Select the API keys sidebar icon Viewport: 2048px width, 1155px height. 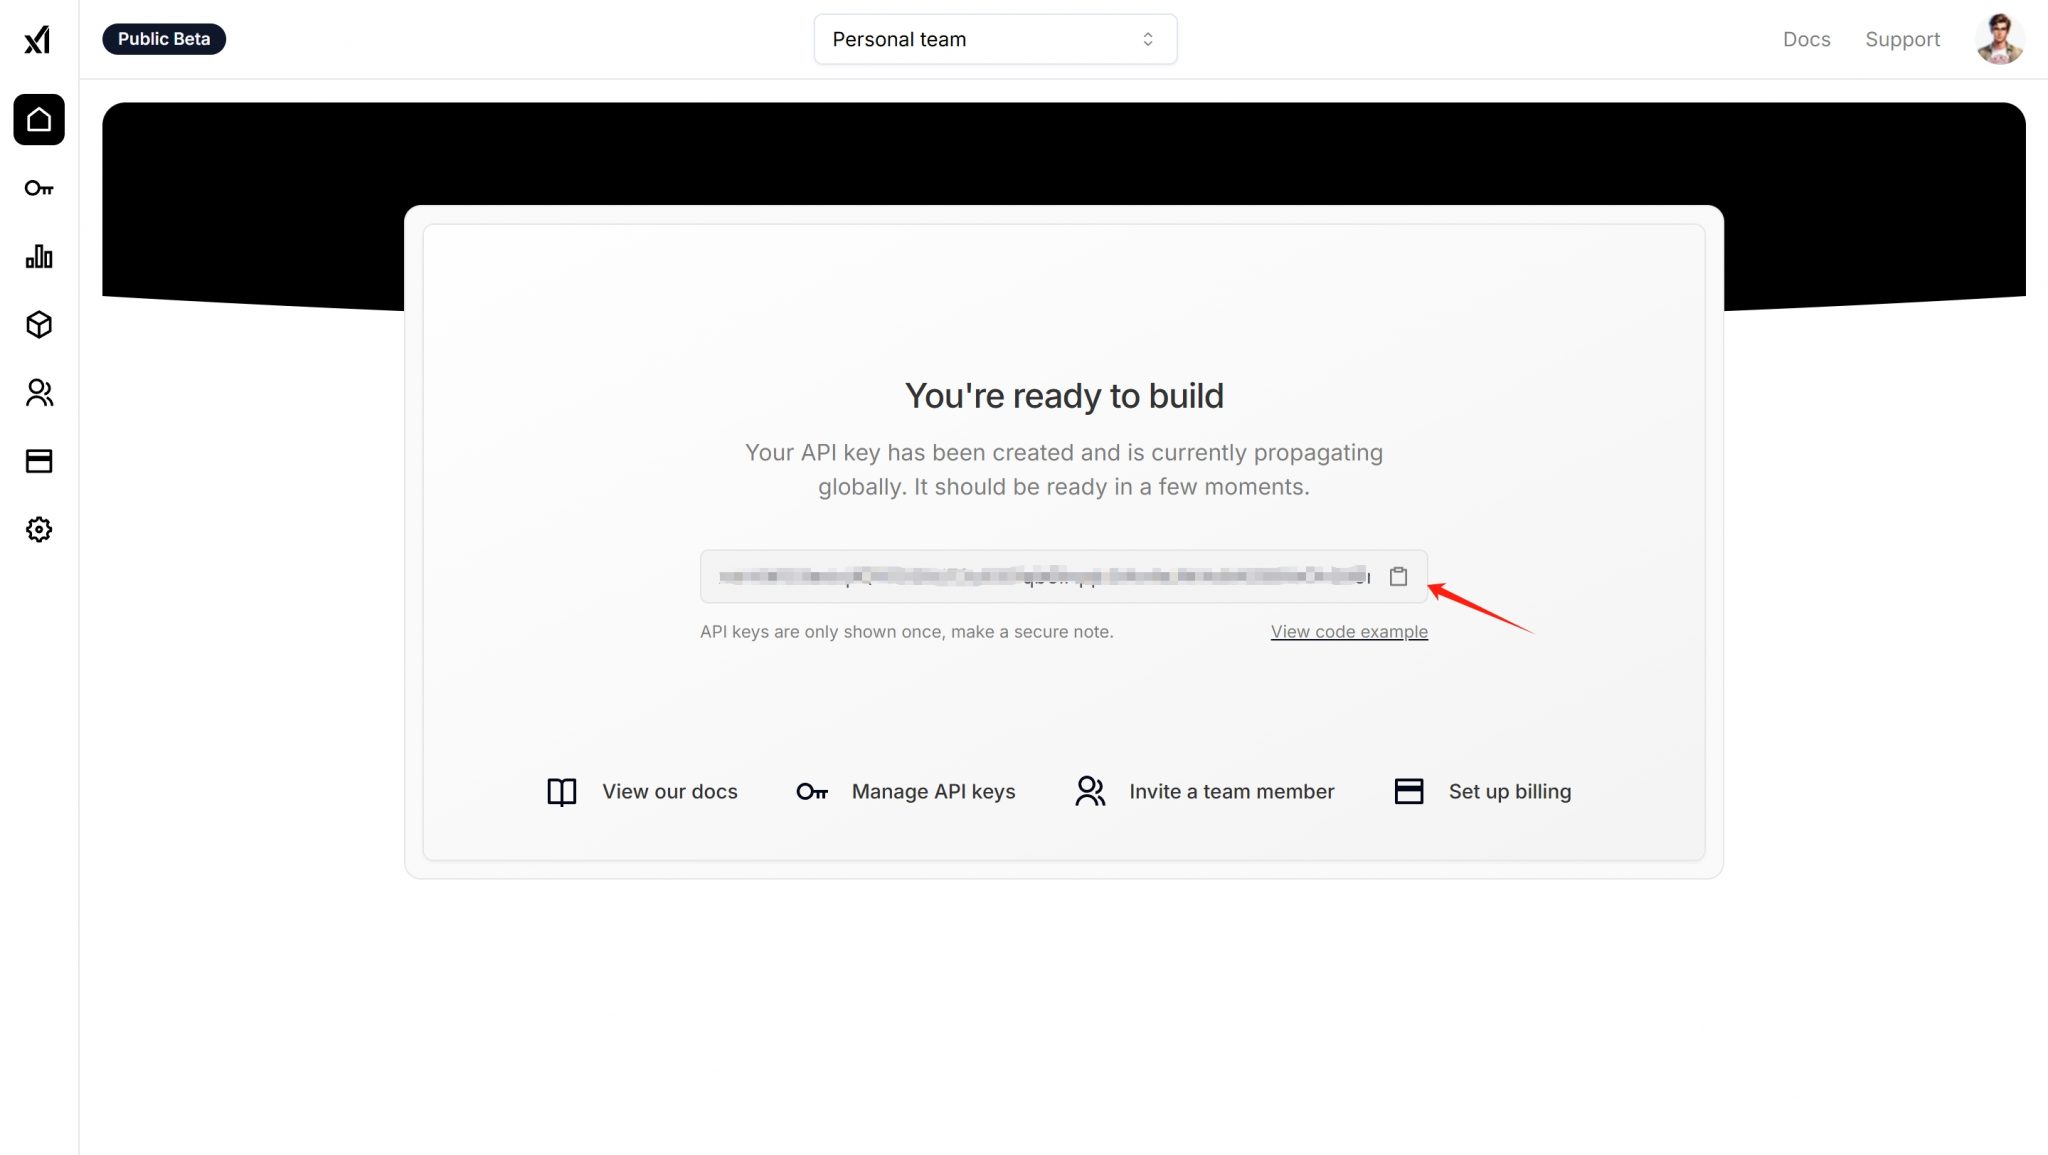[39, 188]
